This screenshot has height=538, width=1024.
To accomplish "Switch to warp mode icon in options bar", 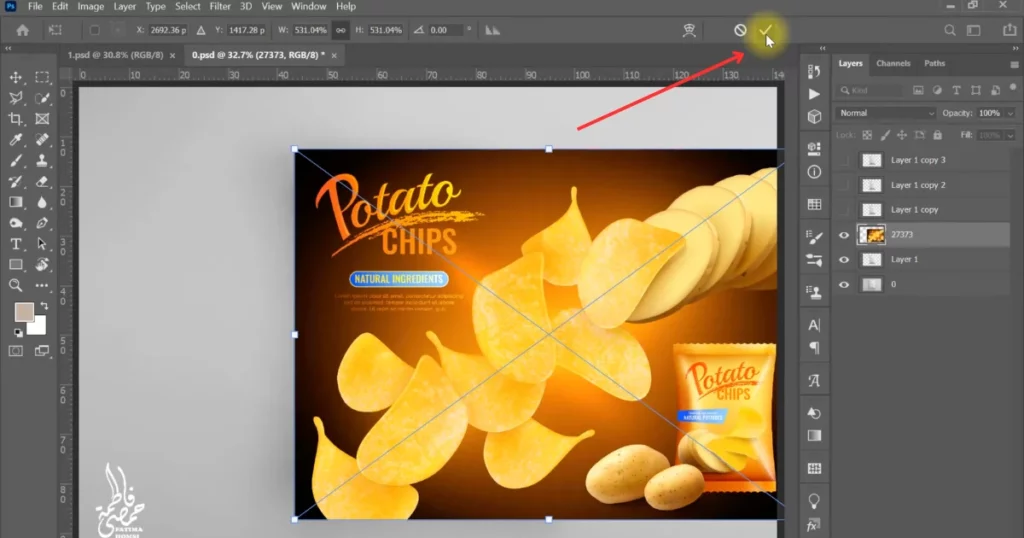I will pyautogui.click(x=689, y=30).
